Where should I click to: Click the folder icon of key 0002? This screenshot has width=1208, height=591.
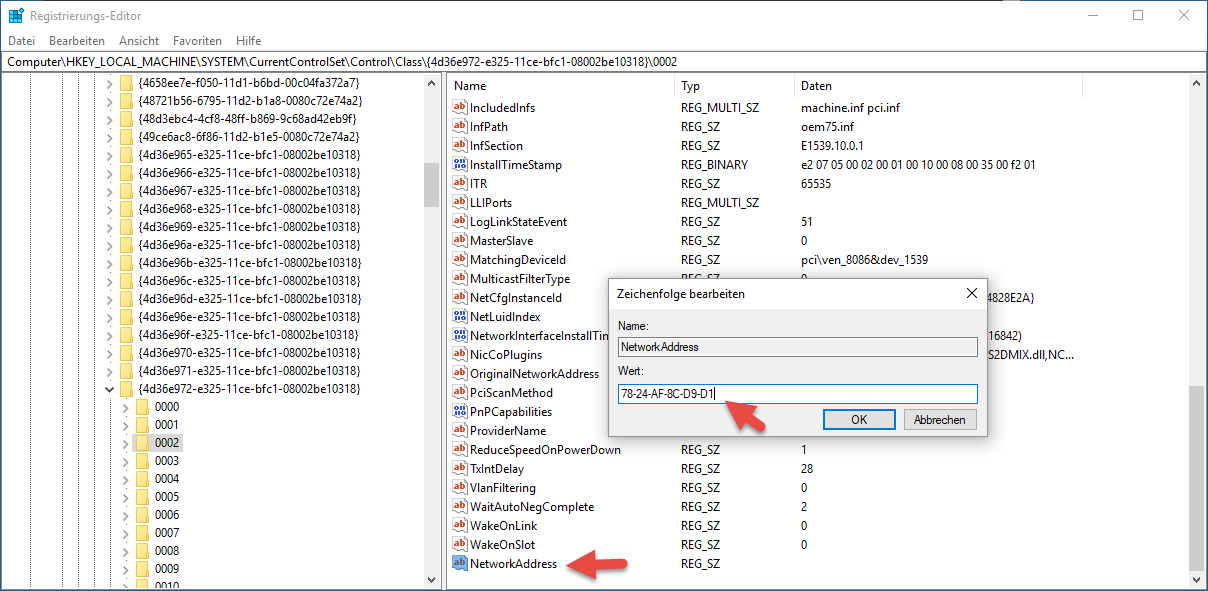(x=142, y=443)
